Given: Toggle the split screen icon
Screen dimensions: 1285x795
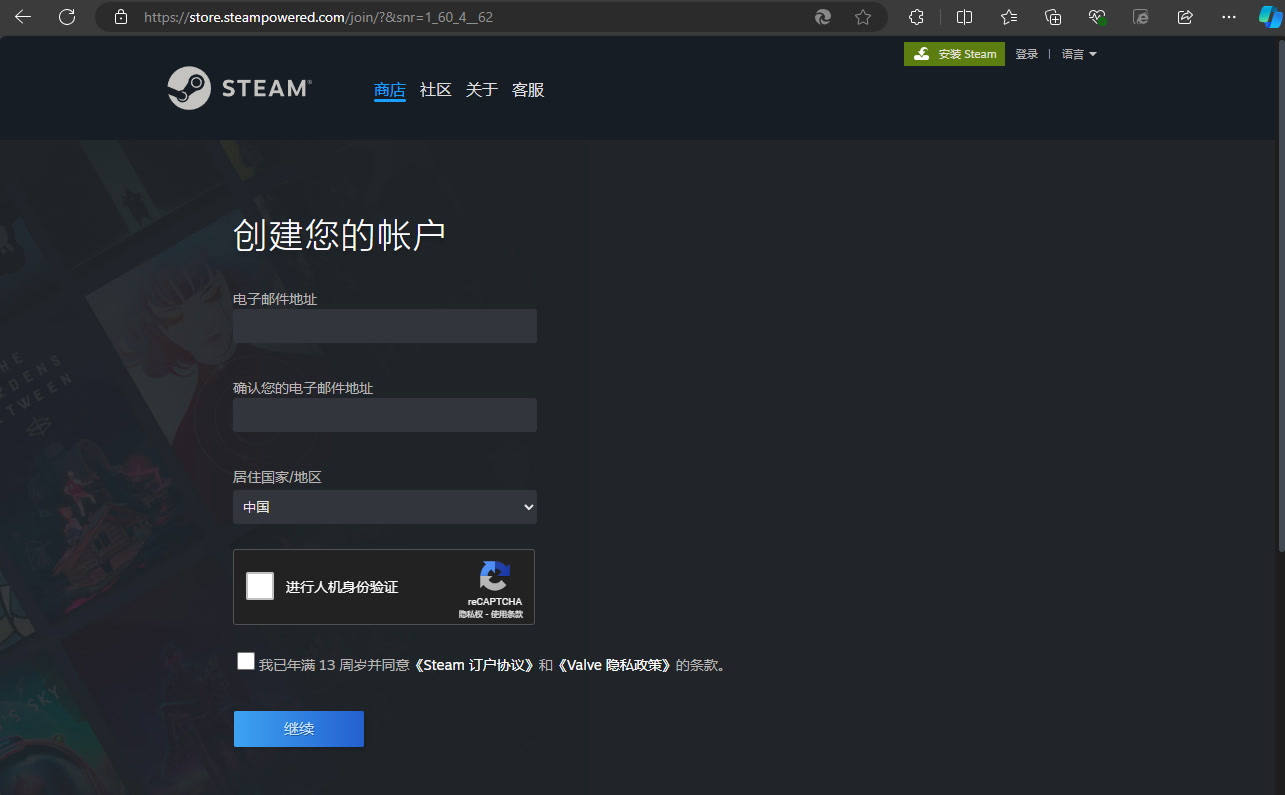Looking at the screenshot, I should coord(964,17).
